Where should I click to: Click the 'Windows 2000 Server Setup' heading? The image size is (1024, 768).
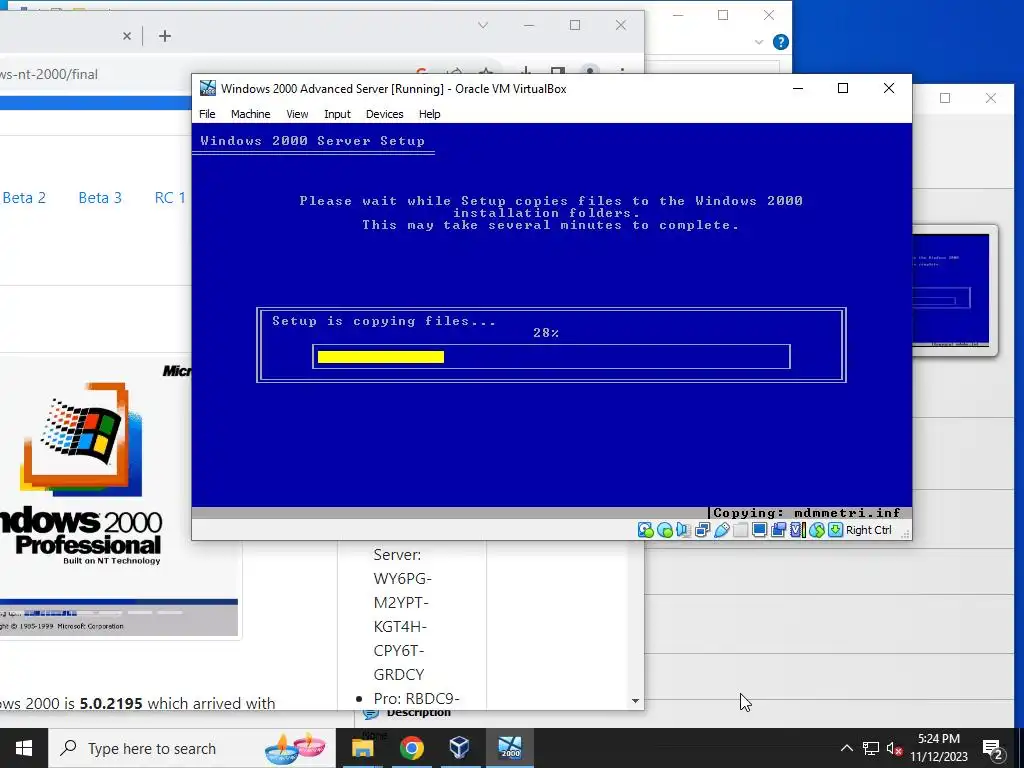pyautogui.click(x=312, y=141)
